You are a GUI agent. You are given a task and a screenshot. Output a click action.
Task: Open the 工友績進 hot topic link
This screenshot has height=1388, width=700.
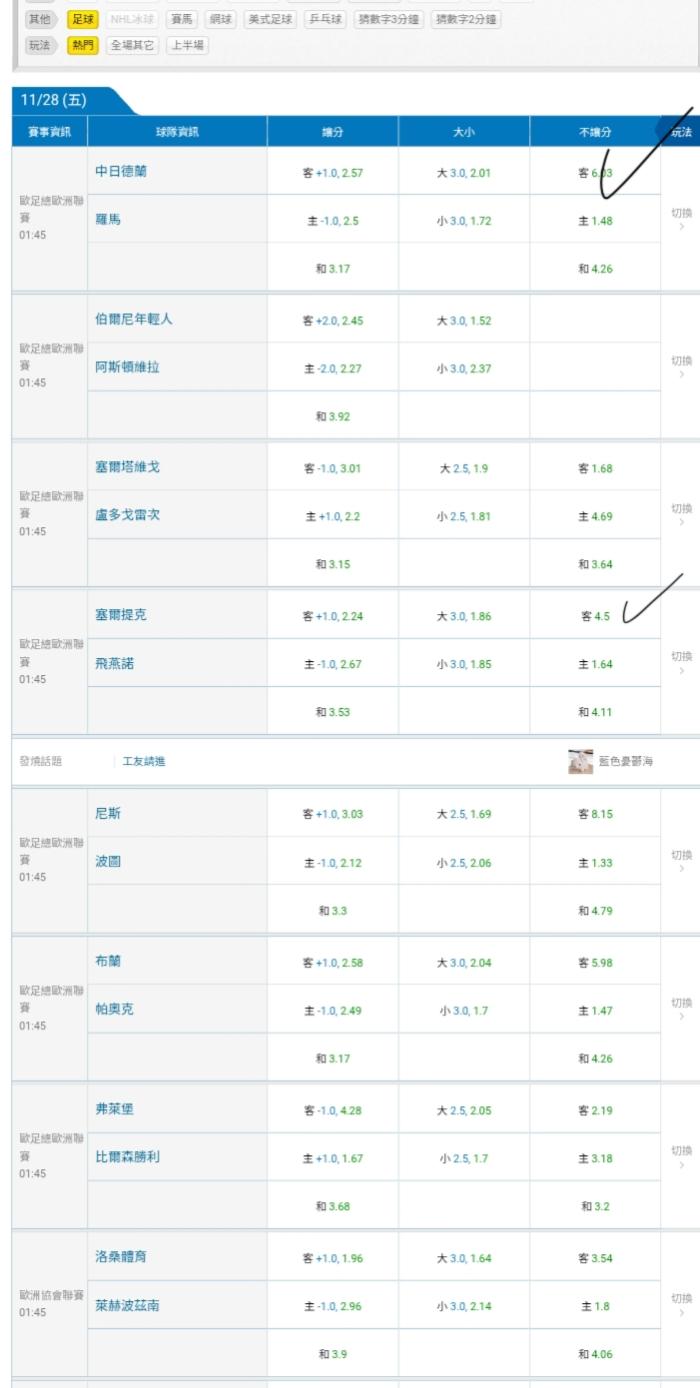coord(144,761)
